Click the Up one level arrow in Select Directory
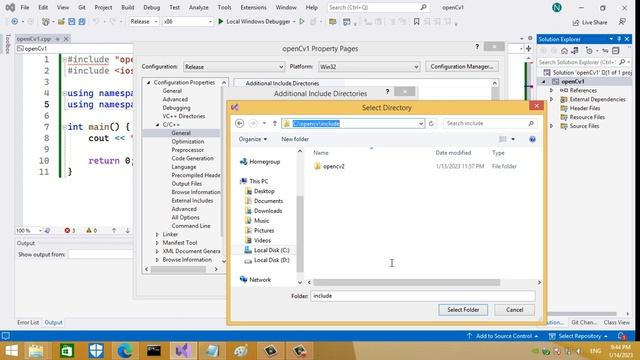This screenshot has height=360, width=640. click(x=275, y=123)
